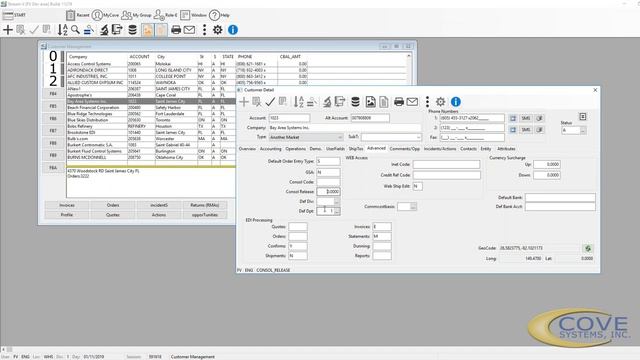Viewport: 640px width, 360px height.
Task: Click the printer icon in Customer Detail toolbar
Action: pyautogui.click(x=399, y=102)
